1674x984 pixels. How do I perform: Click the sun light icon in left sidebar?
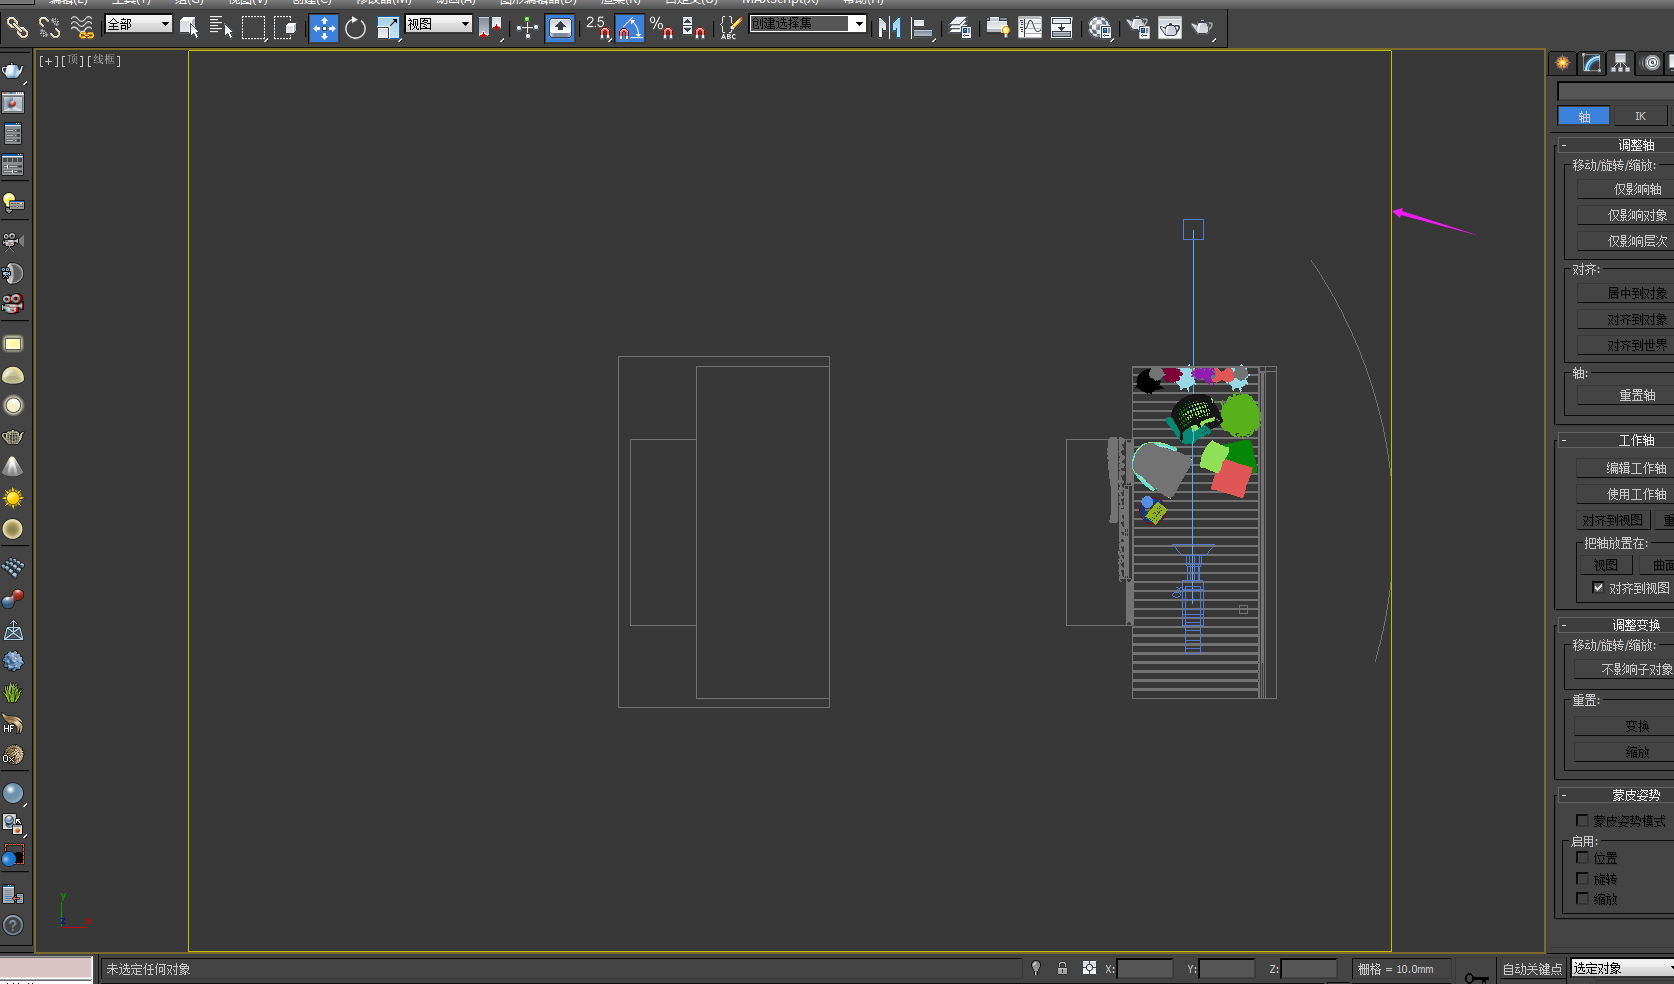(x=13, y=498)
